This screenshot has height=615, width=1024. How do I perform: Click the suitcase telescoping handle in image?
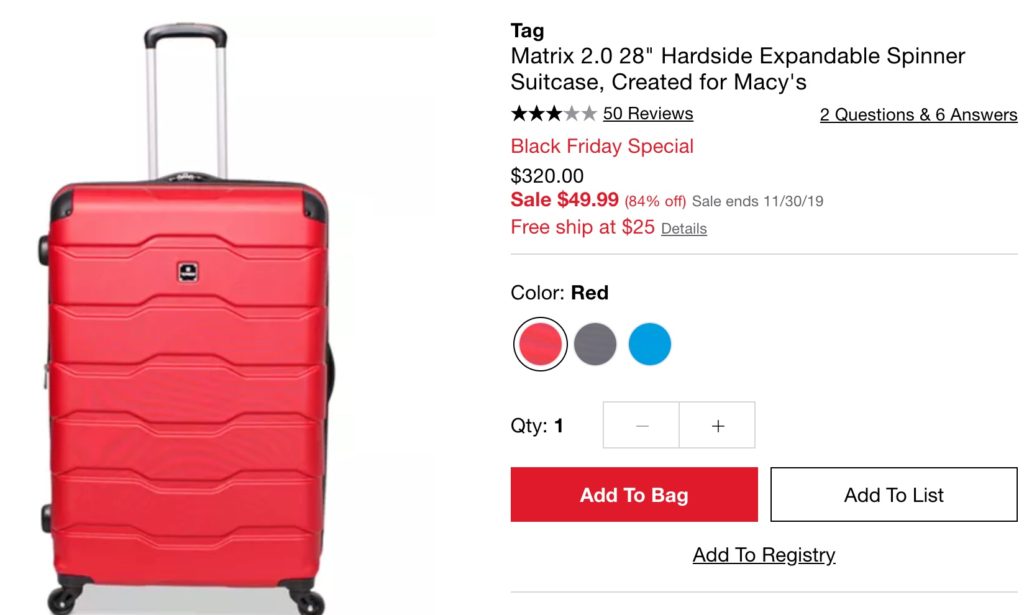coord(186,101)
